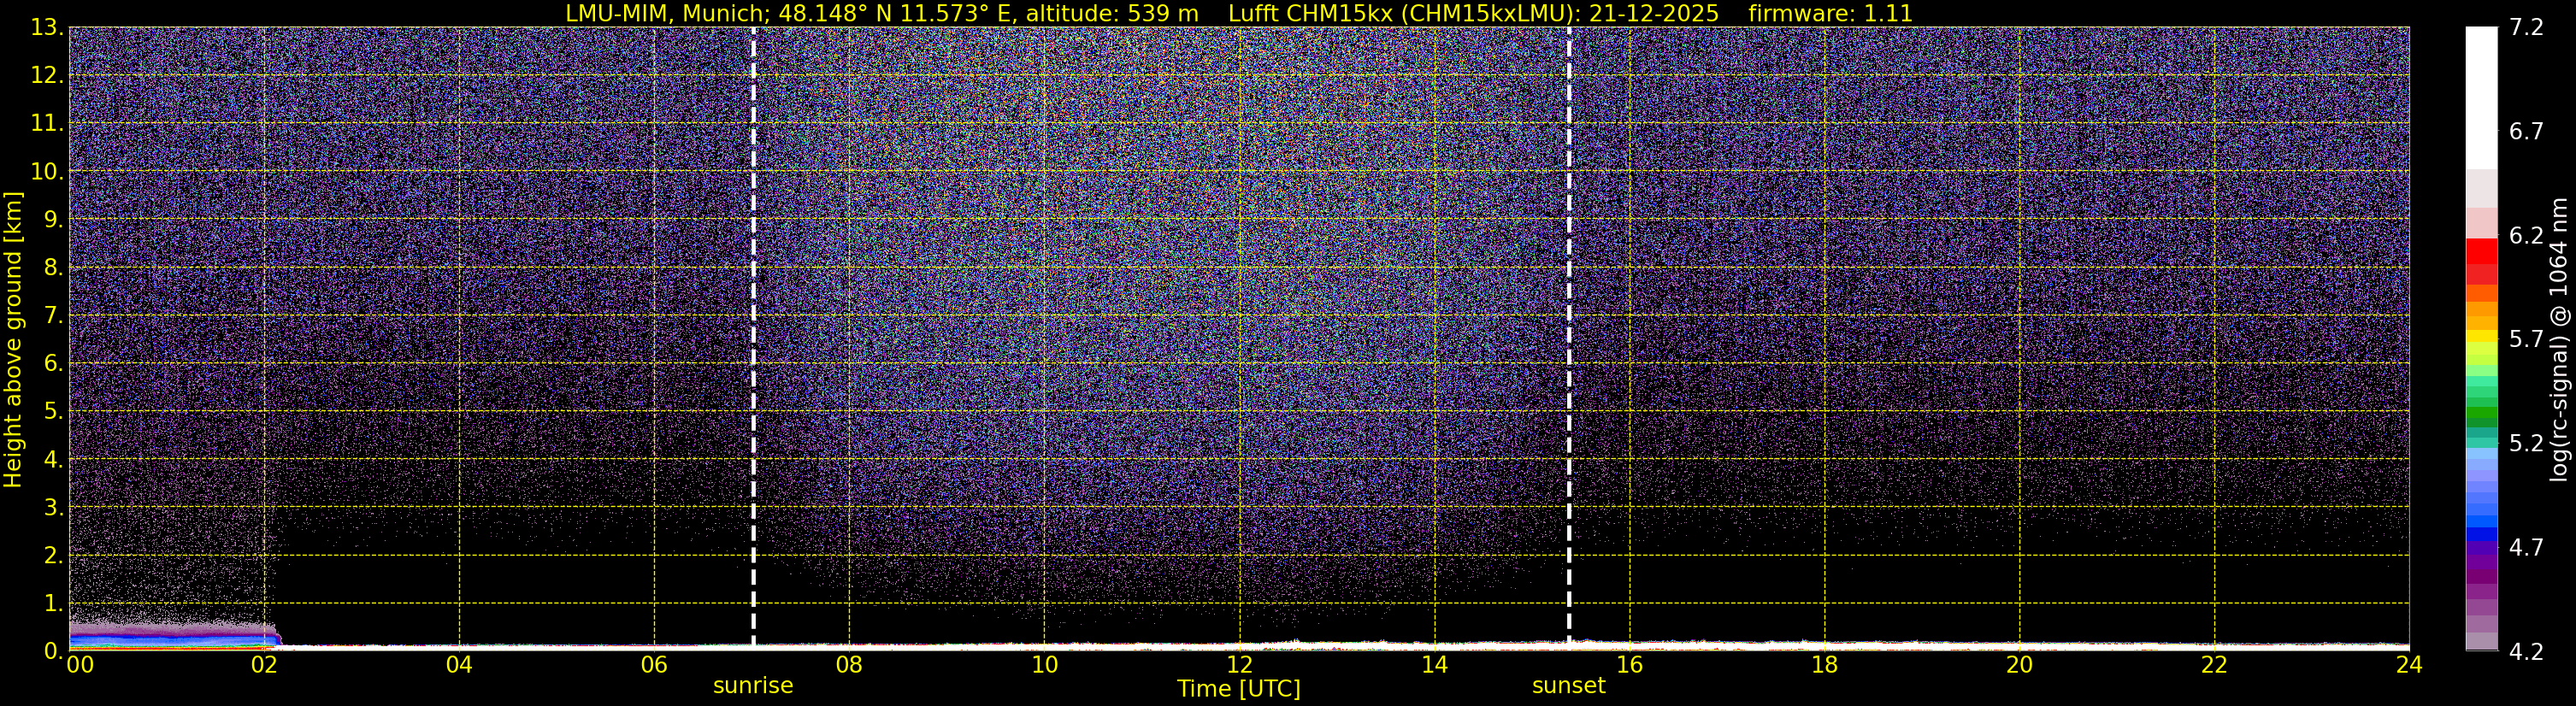
Task: Click the colorbar tick value "6.7"
Action: [x=2526, y=132]
